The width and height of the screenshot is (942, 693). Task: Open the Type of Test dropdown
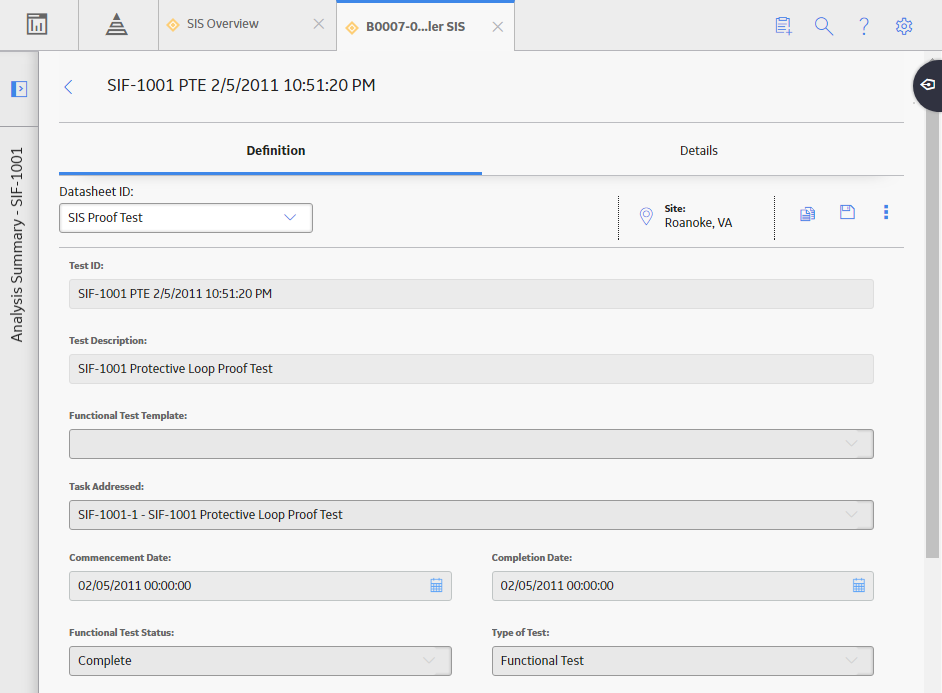682,661
